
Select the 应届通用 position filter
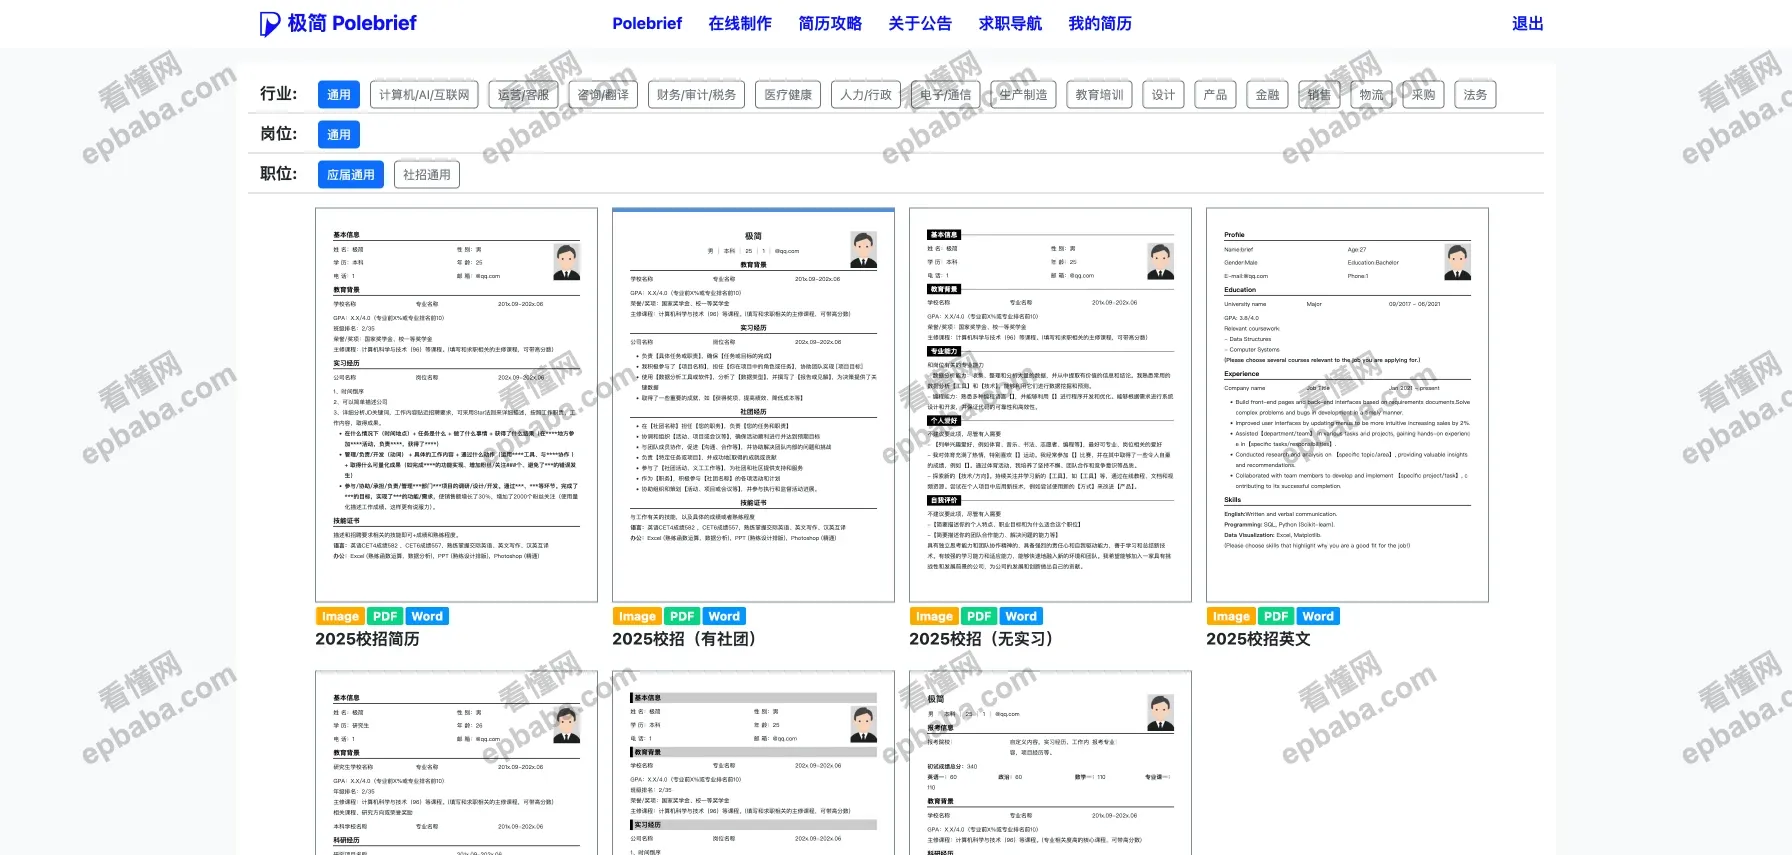(x=351, y=174)
